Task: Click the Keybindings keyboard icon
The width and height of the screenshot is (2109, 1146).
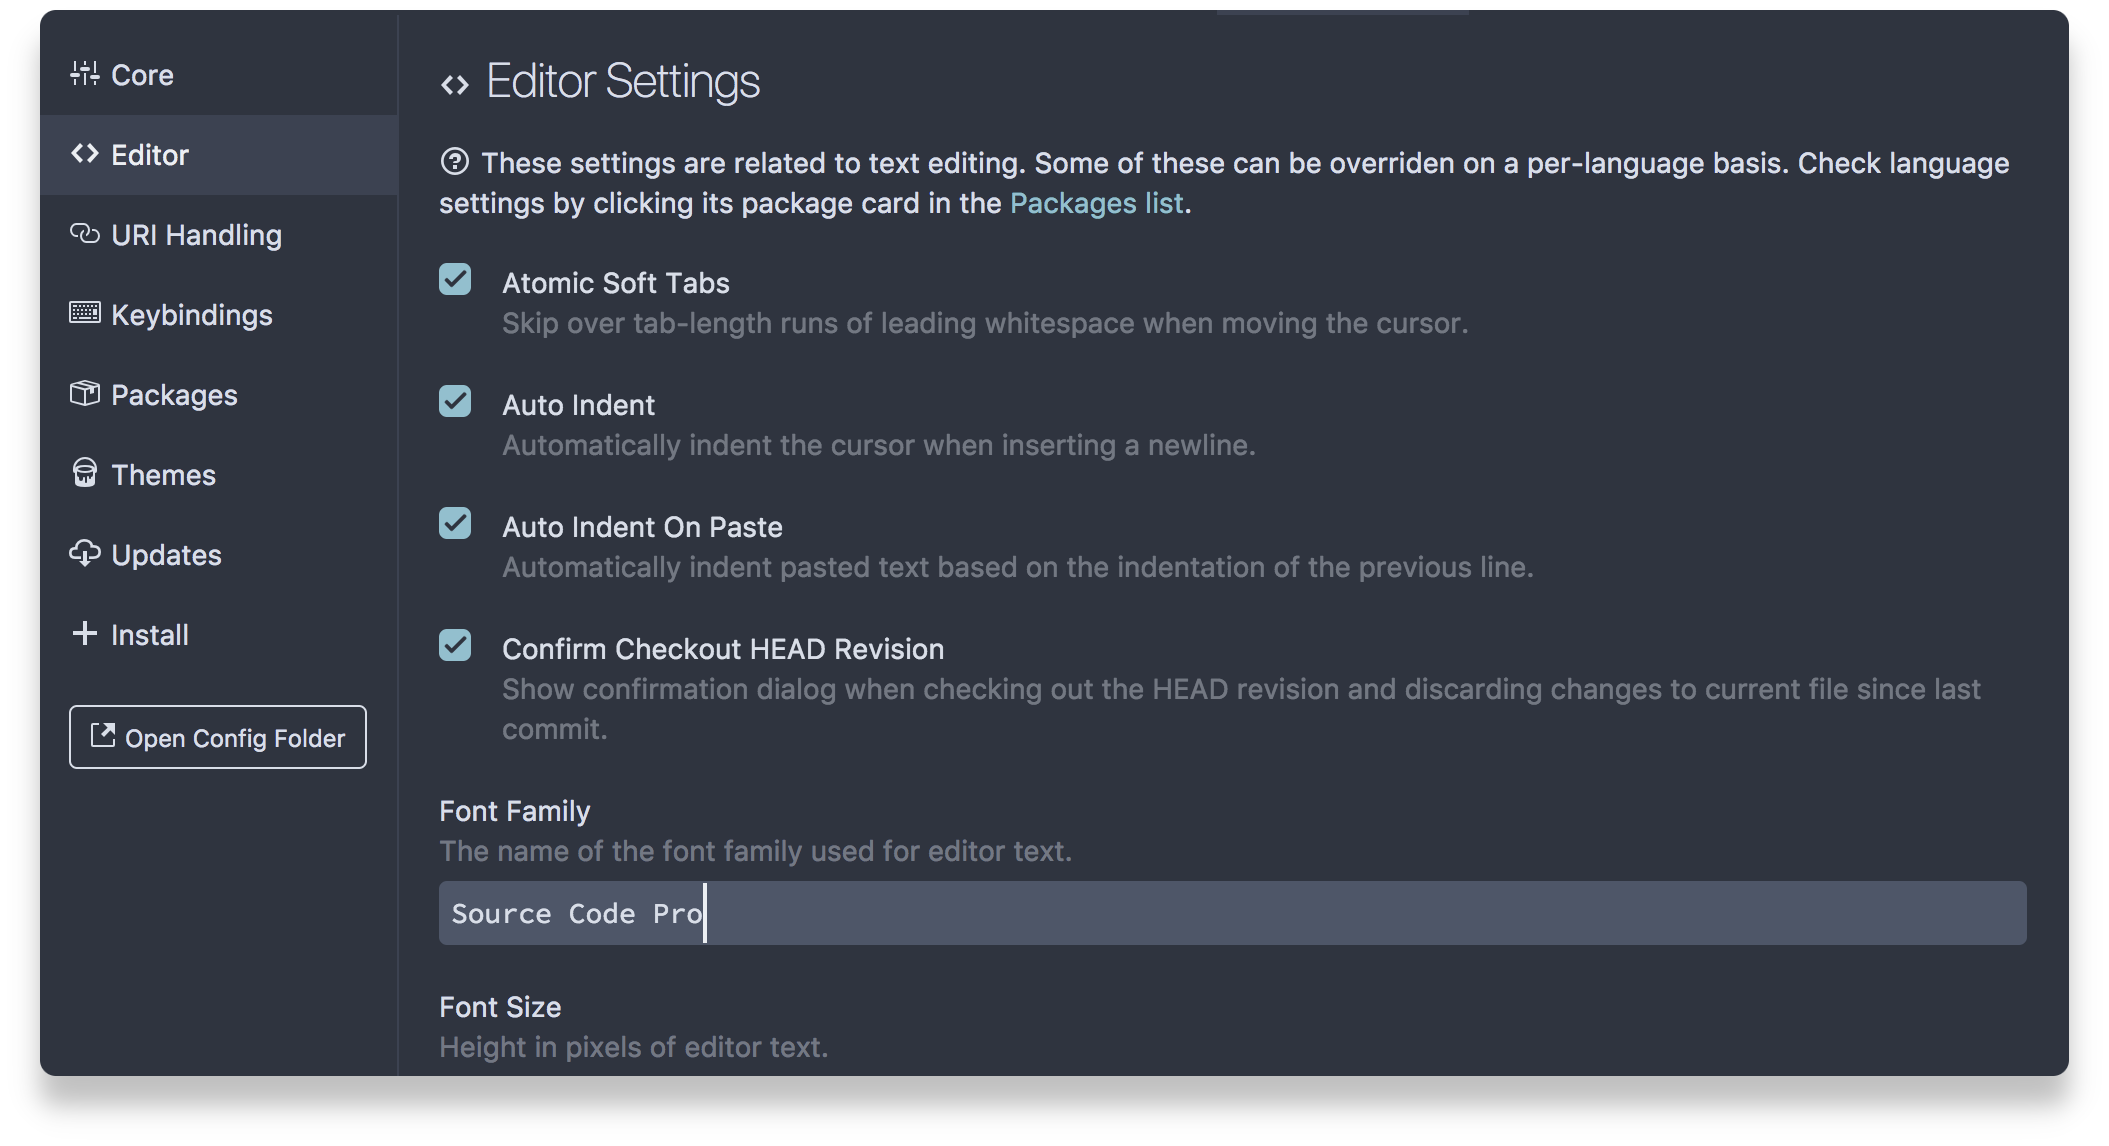Action: pyautogui.click(x=85, y=314)
